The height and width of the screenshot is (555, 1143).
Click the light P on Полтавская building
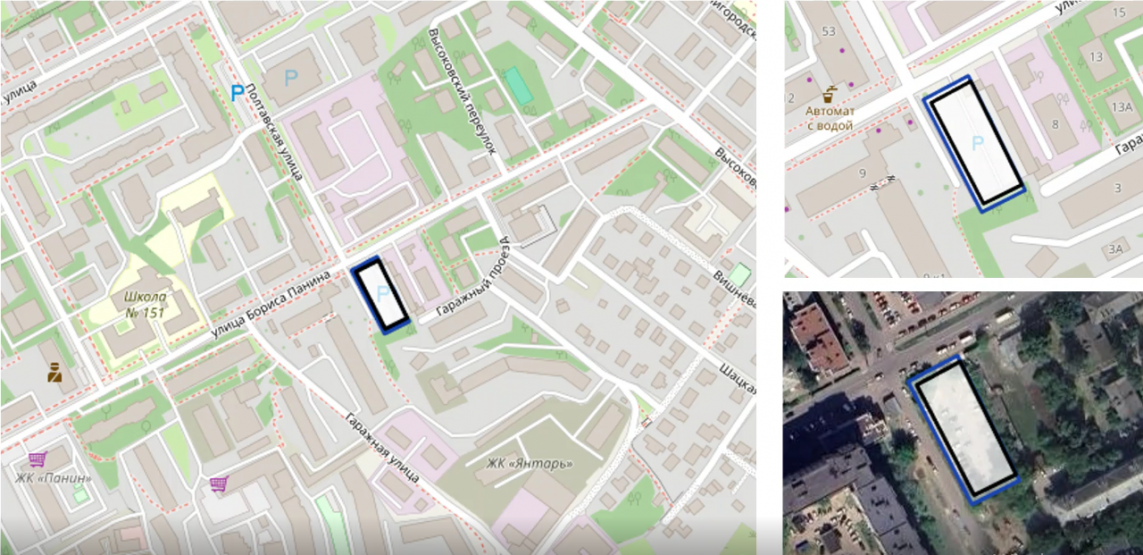(291, 78)
